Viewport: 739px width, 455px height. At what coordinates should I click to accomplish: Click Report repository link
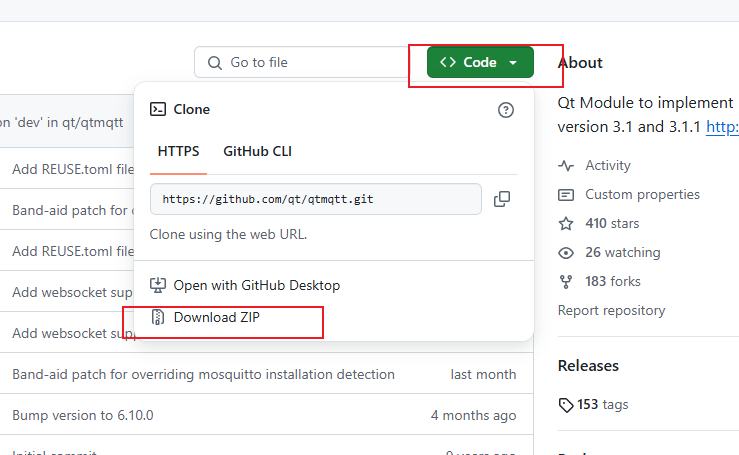[611, 310]
